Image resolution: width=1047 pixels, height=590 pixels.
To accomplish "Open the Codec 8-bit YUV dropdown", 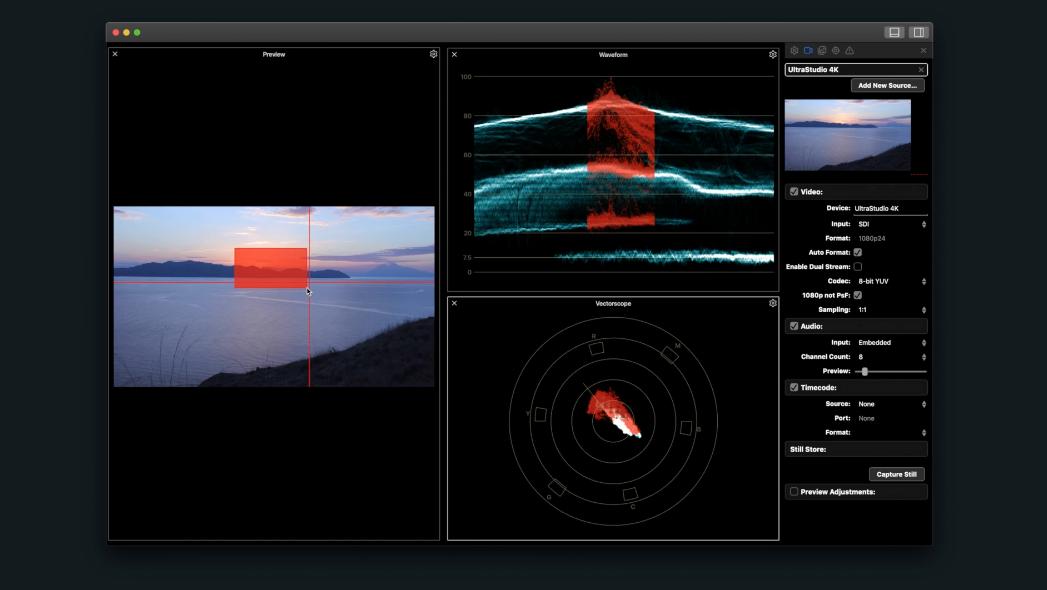I will (x=890, y=281).
